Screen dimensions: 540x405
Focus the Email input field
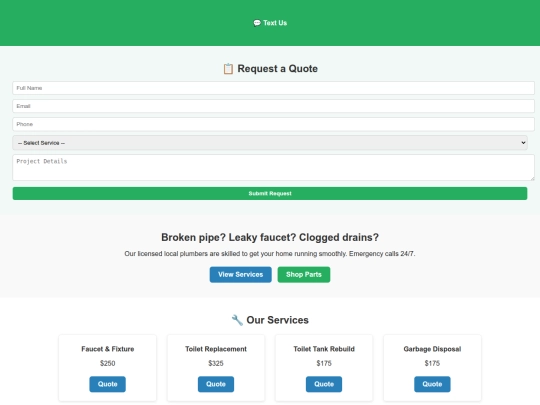[273, 106]
